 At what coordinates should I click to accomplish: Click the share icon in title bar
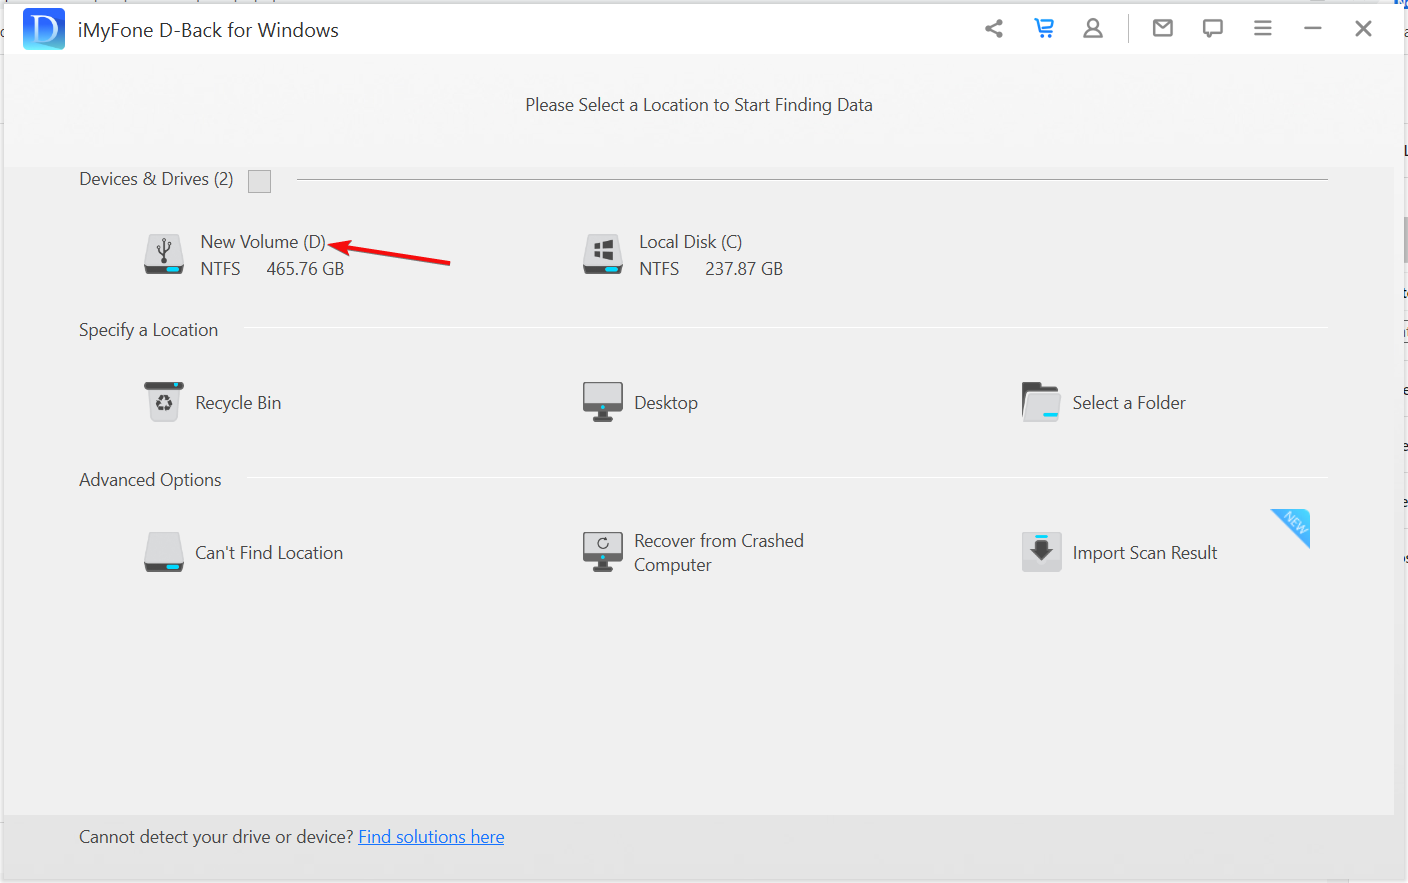pyautogui.click(x=993, y=29)
